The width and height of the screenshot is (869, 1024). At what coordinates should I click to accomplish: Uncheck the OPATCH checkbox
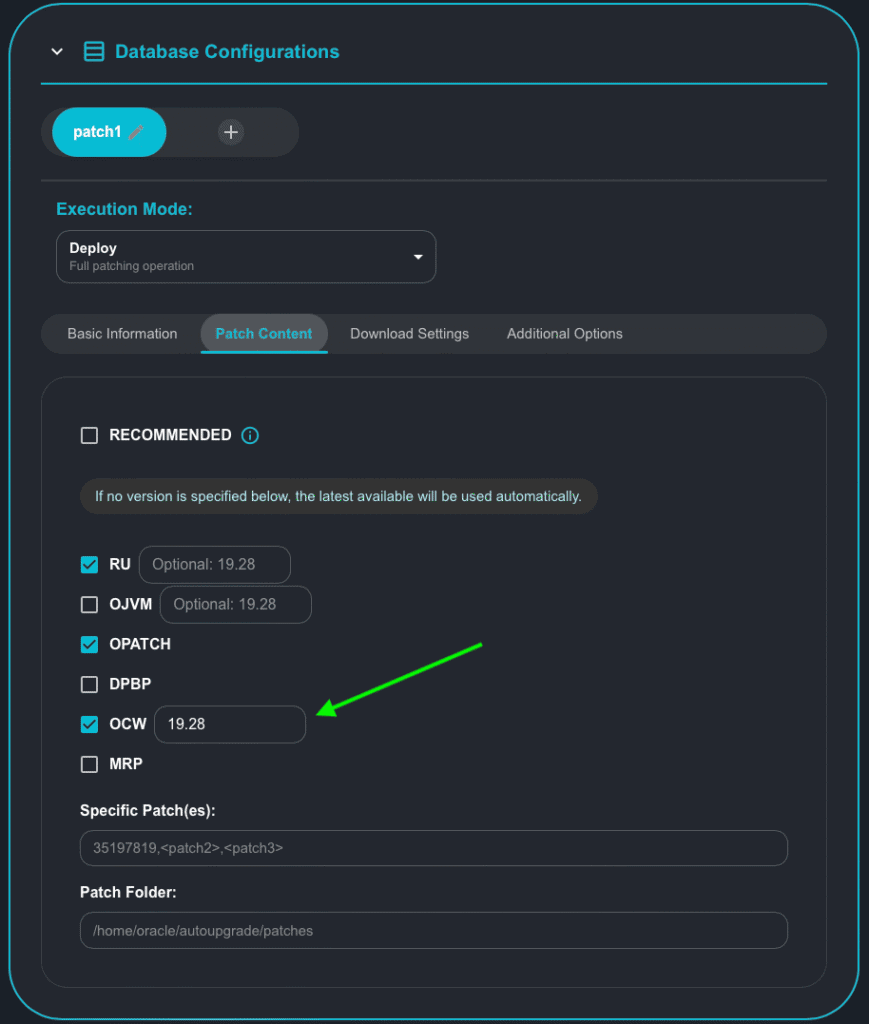90,645
